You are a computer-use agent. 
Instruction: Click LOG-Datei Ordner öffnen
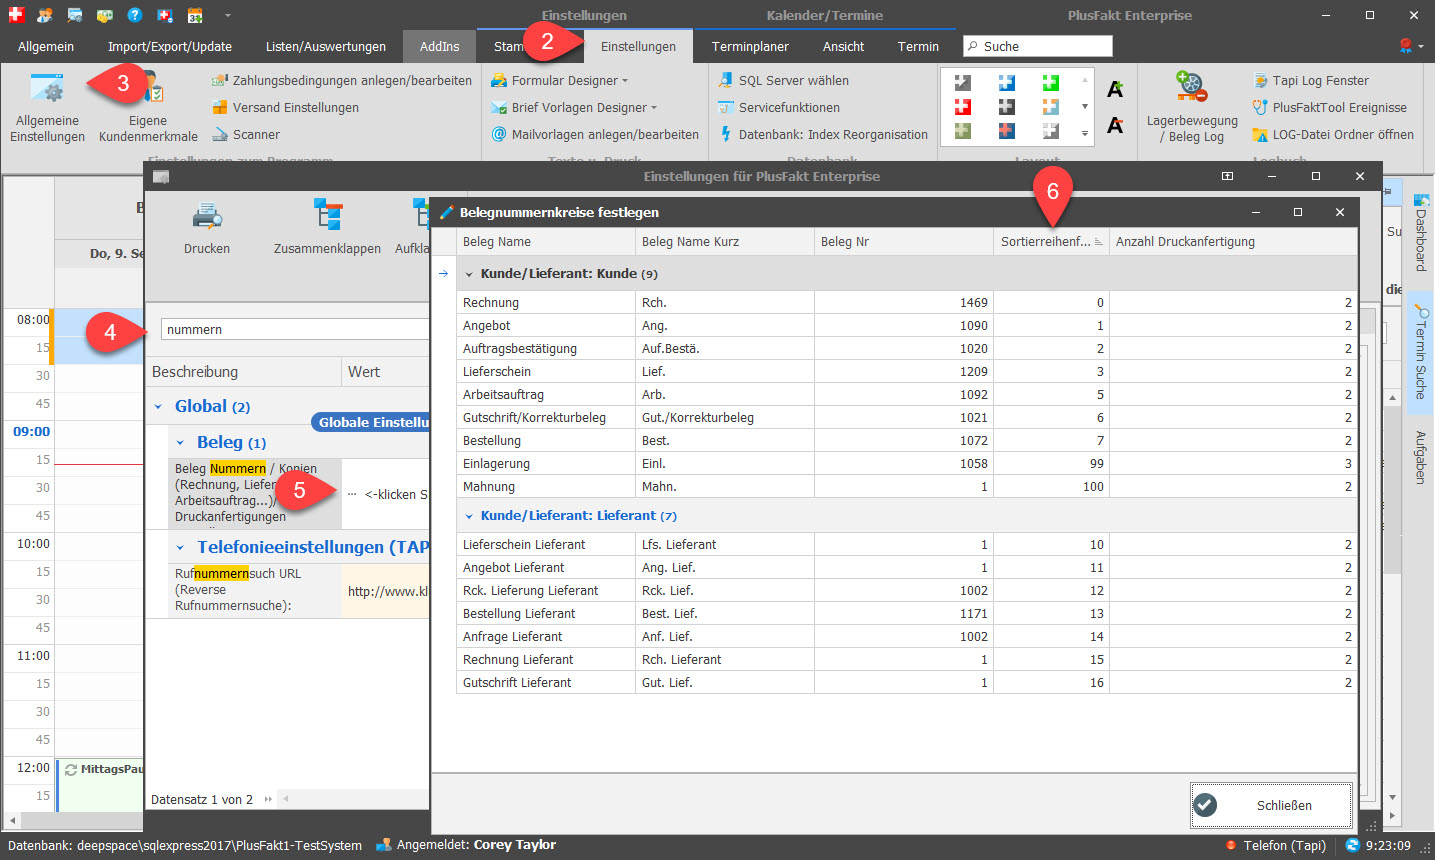pos(1332,134)
